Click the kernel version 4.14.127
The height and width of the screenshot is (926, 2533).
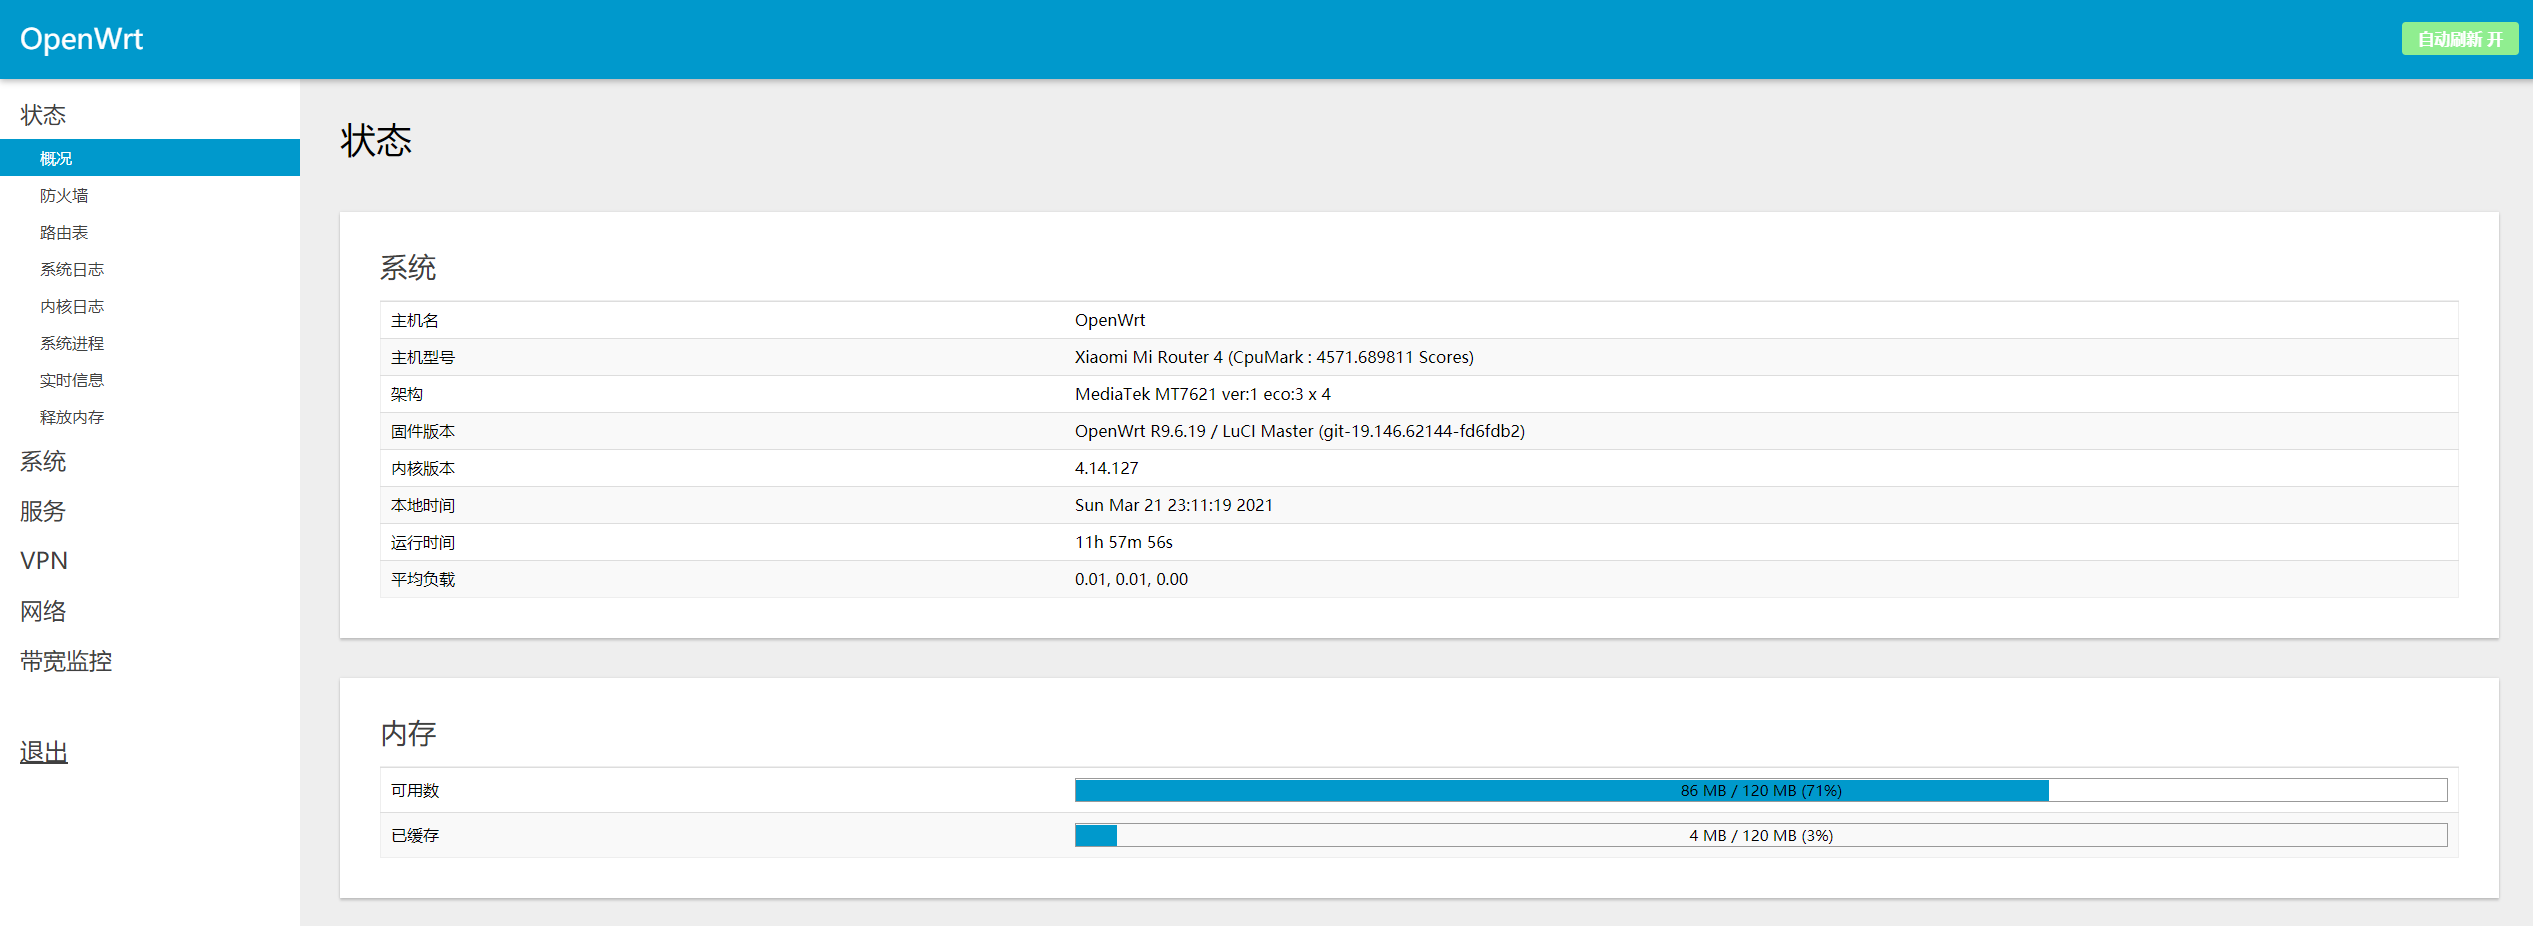tap(1107, 468)
